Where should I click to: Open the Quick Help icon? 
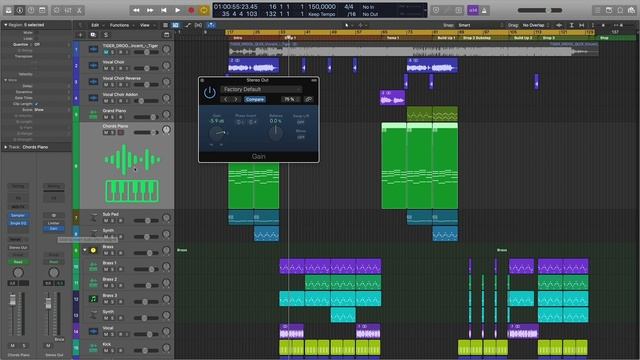[31, 10]
